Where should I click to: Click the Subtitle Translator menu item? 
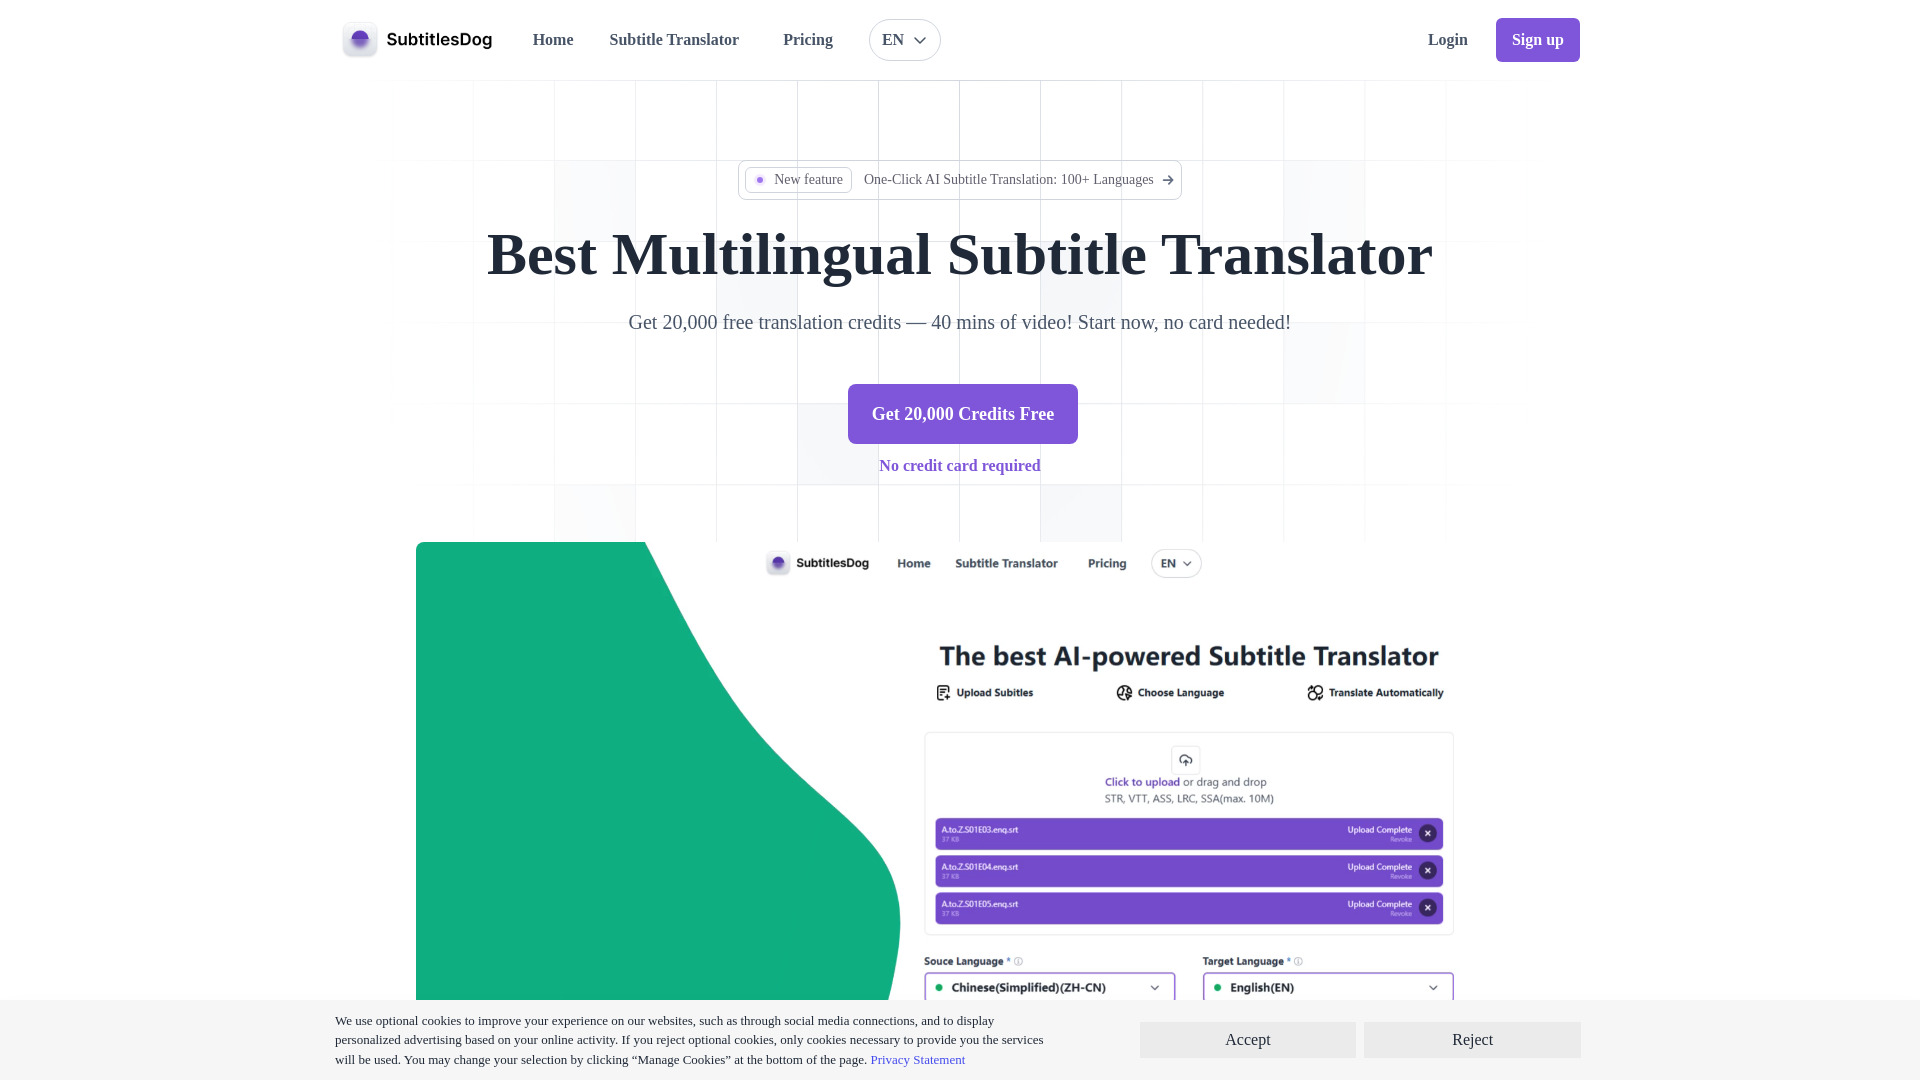tap(674, 40)
